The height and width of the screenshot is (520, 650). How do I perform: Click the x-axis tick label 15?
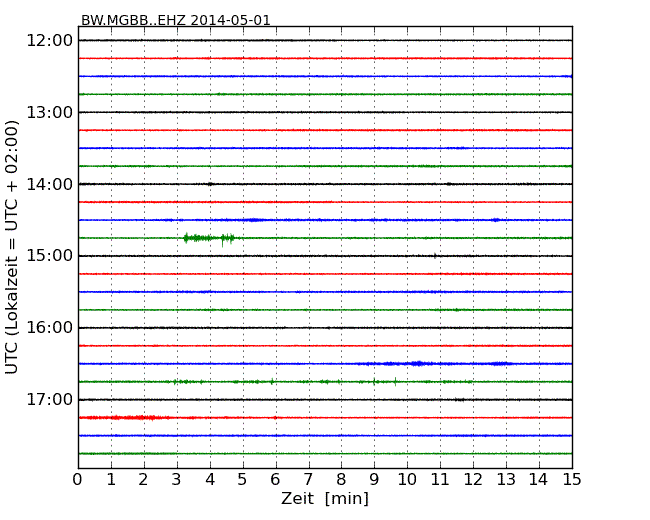[x=572, y=480]
